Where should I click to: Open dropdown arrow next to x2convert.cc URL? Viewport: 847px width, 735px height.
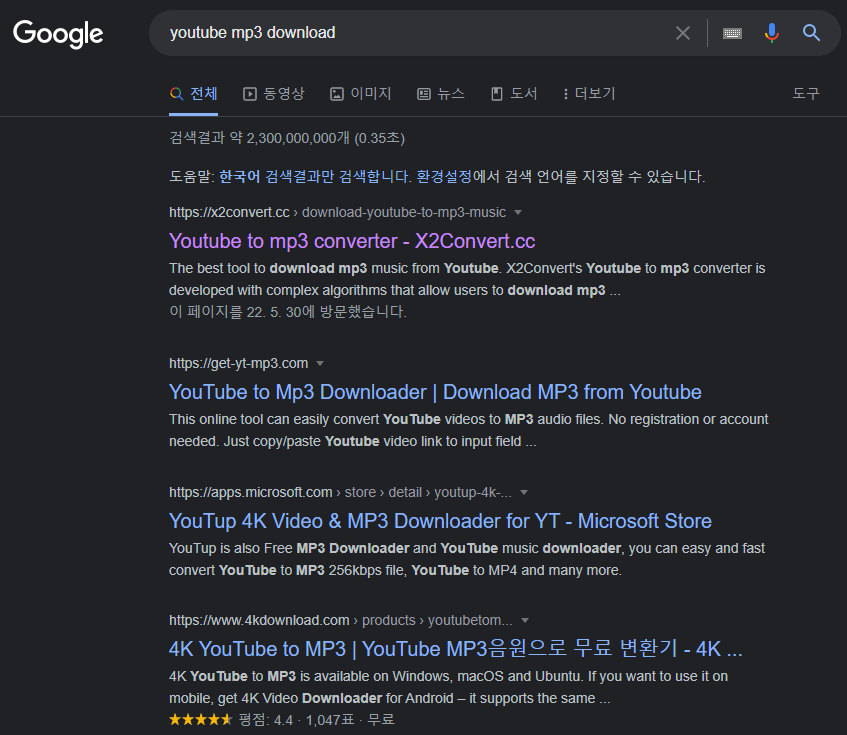tap(518, 212)
